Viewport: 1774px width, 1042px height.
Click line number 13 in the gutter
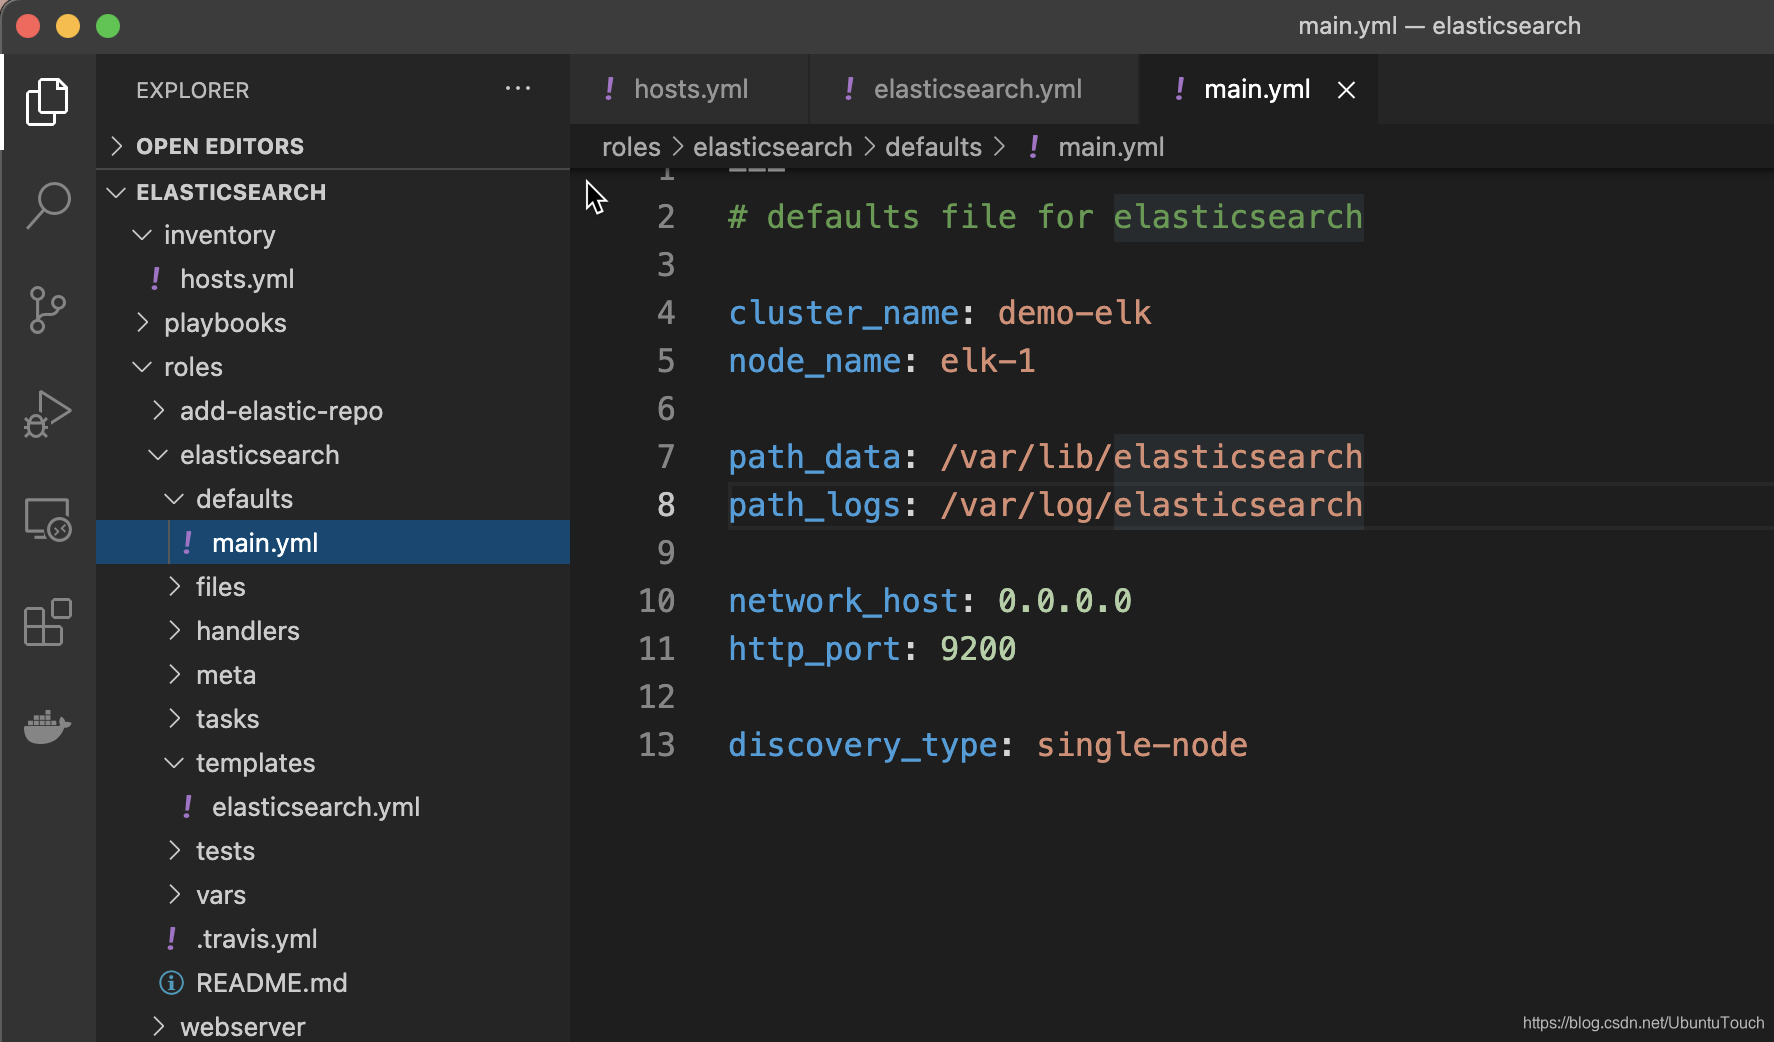pos(657,745)
